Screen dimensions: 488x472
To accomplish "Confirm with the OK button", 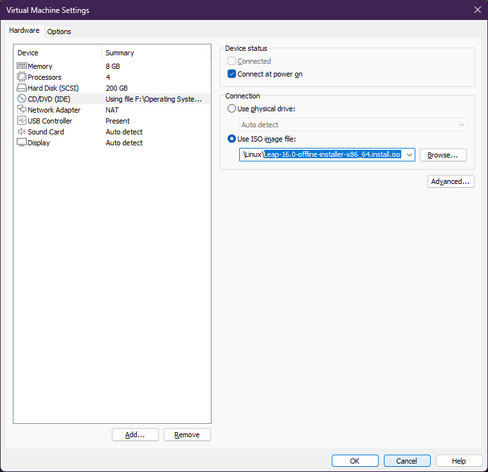I will 355,461.
